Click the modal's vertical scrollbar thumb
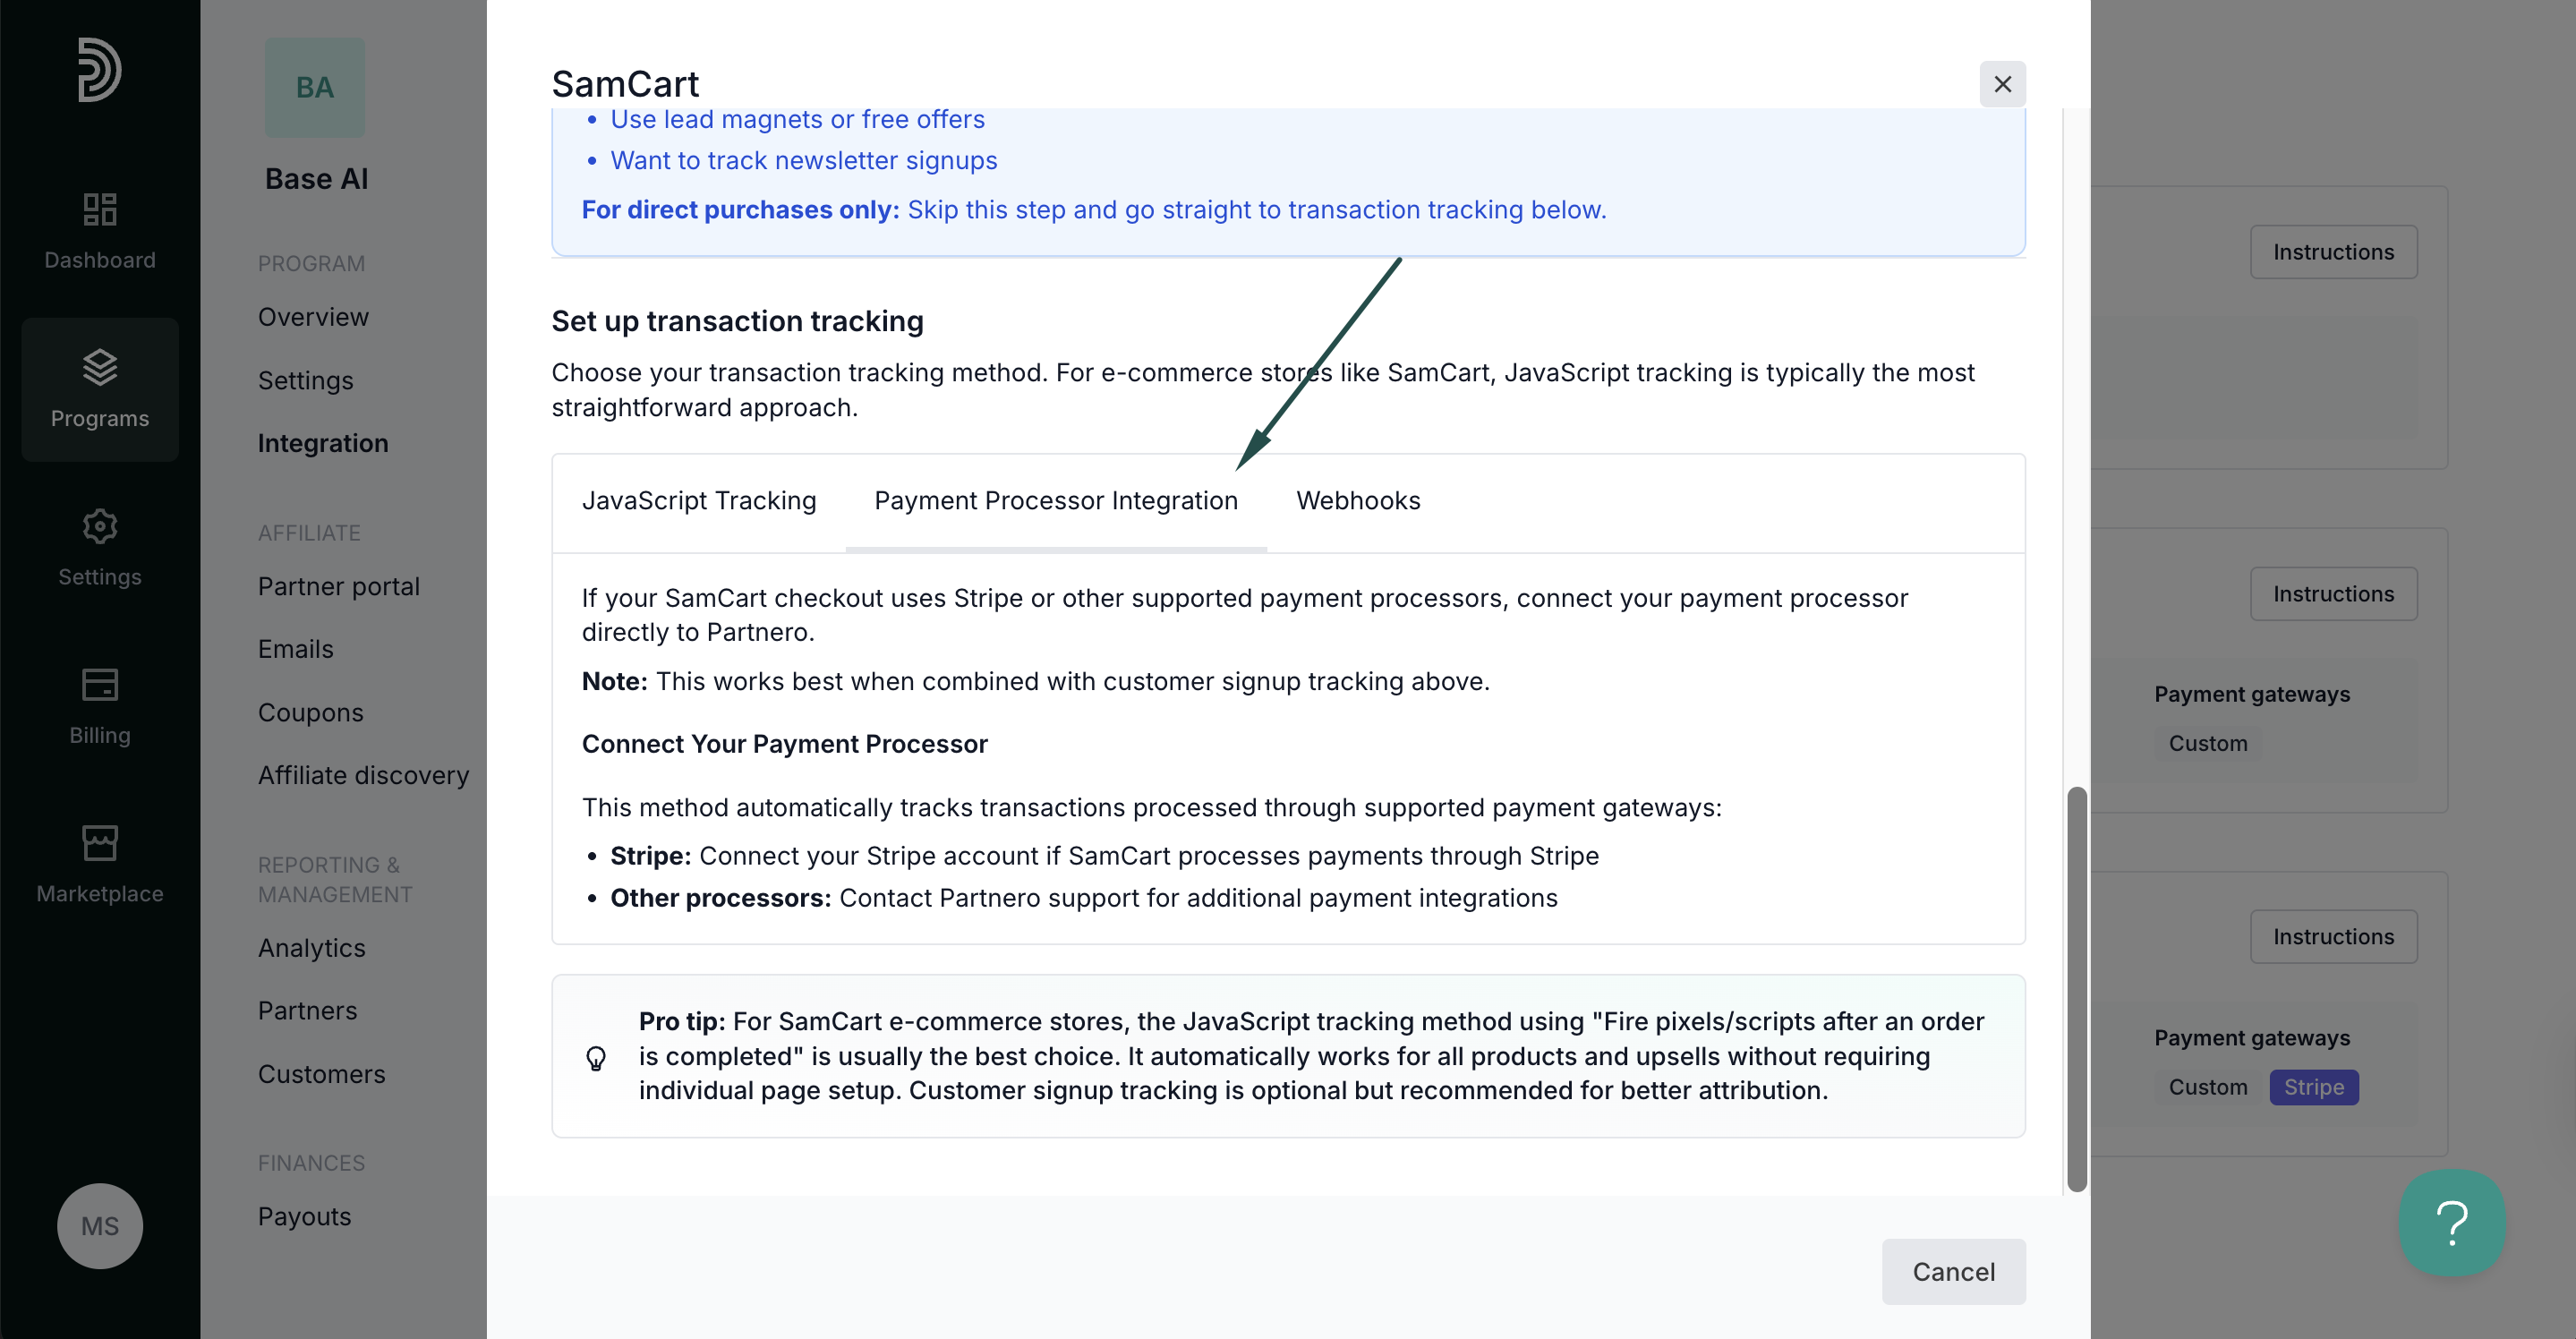The width and height of the screenshot is (2576, 1339). tap(2077, 989)
